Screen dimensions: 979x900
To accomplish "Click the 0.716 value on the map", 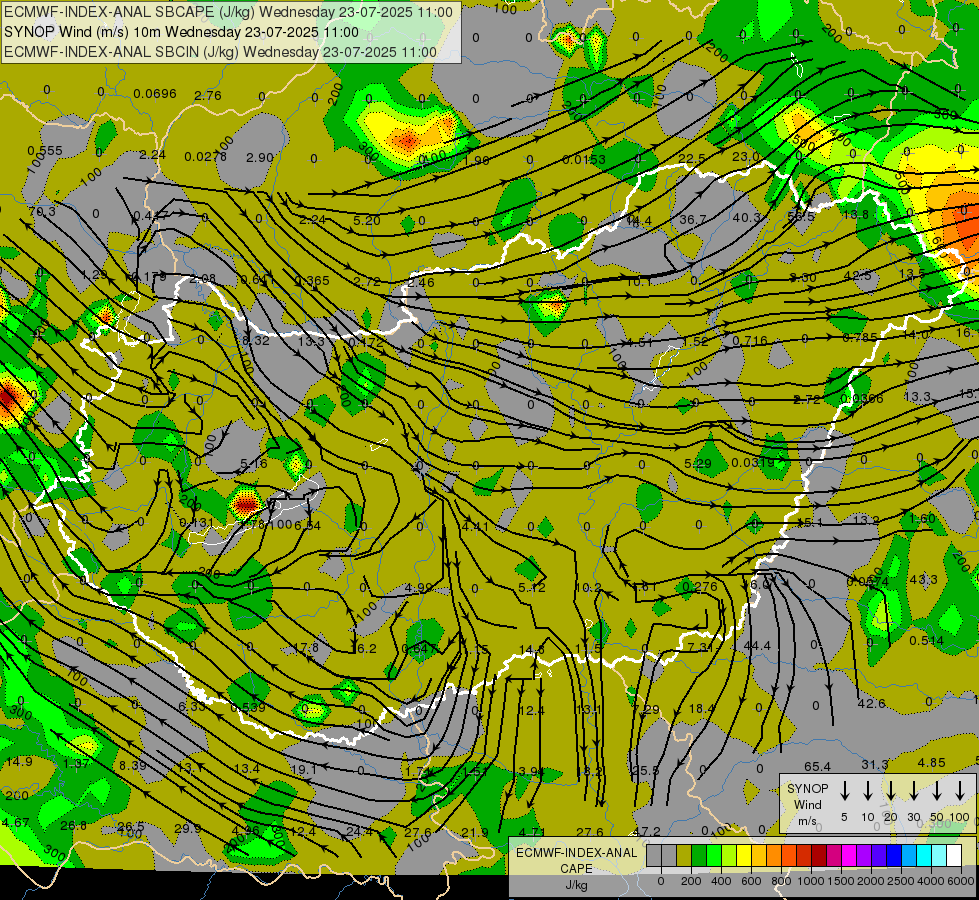I will pos(749,340).
